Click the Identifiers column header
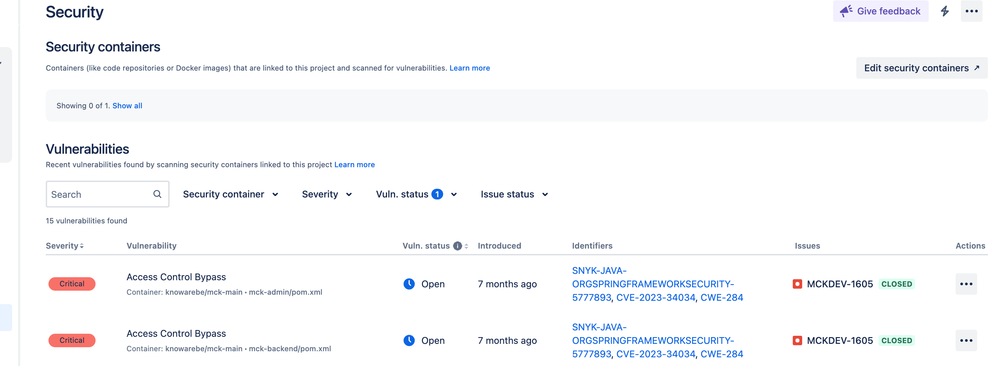998x366 pixels. coord(592,246)
